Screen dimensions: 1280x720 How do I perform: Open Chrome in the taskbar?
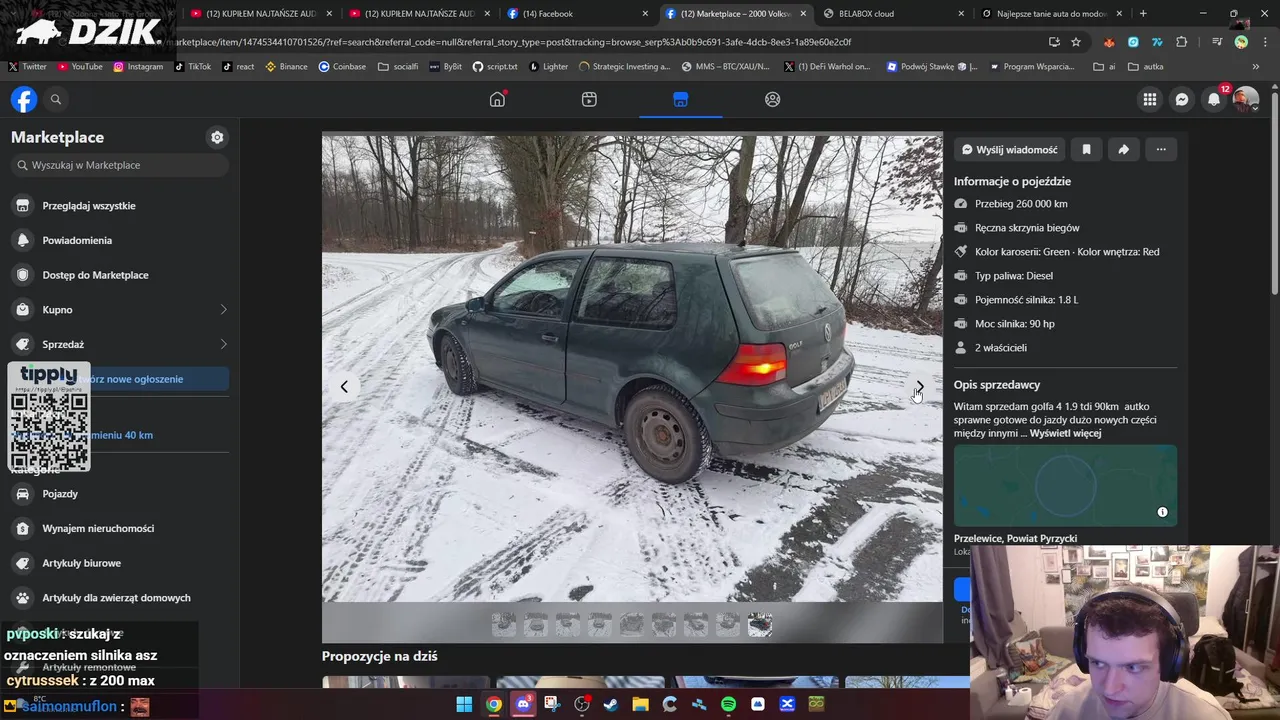point(494,704)
